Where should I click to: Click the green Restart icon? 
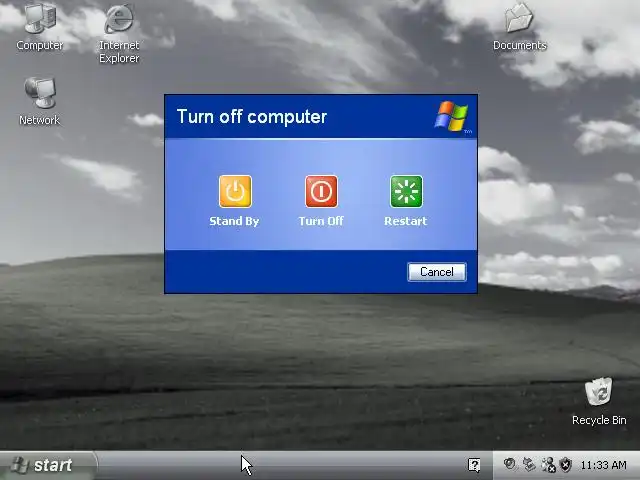407,191
